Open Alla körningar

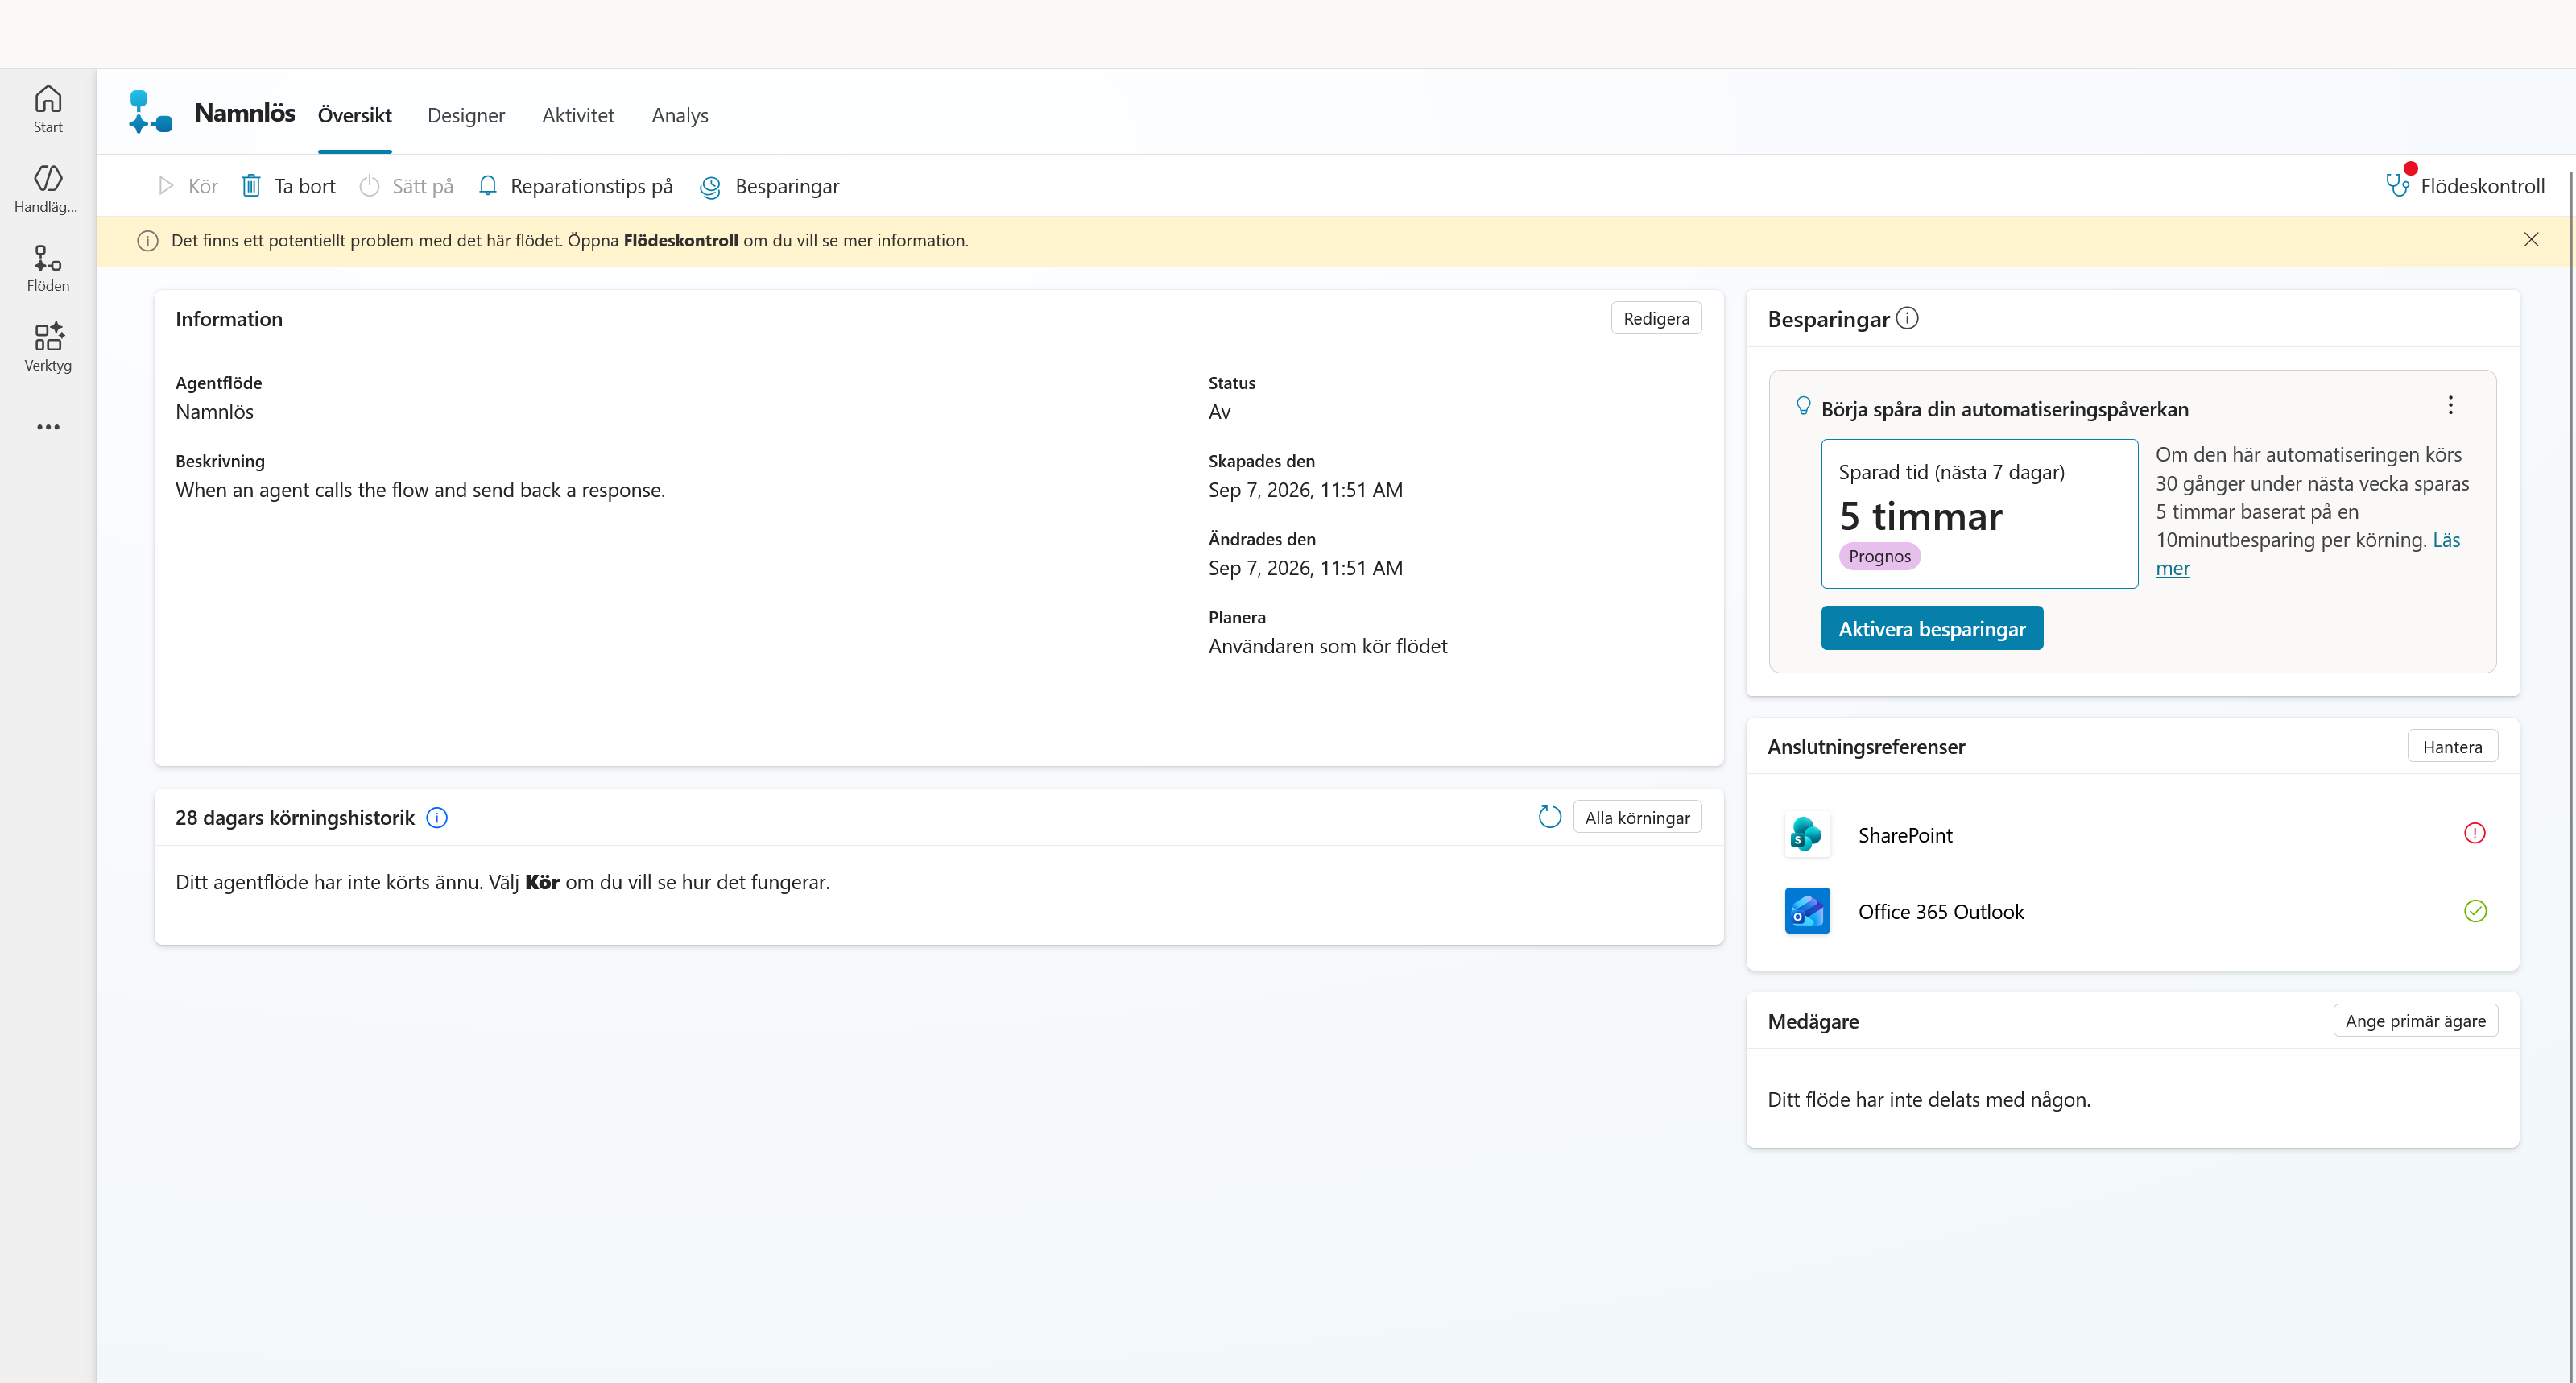coord(1637,817)
